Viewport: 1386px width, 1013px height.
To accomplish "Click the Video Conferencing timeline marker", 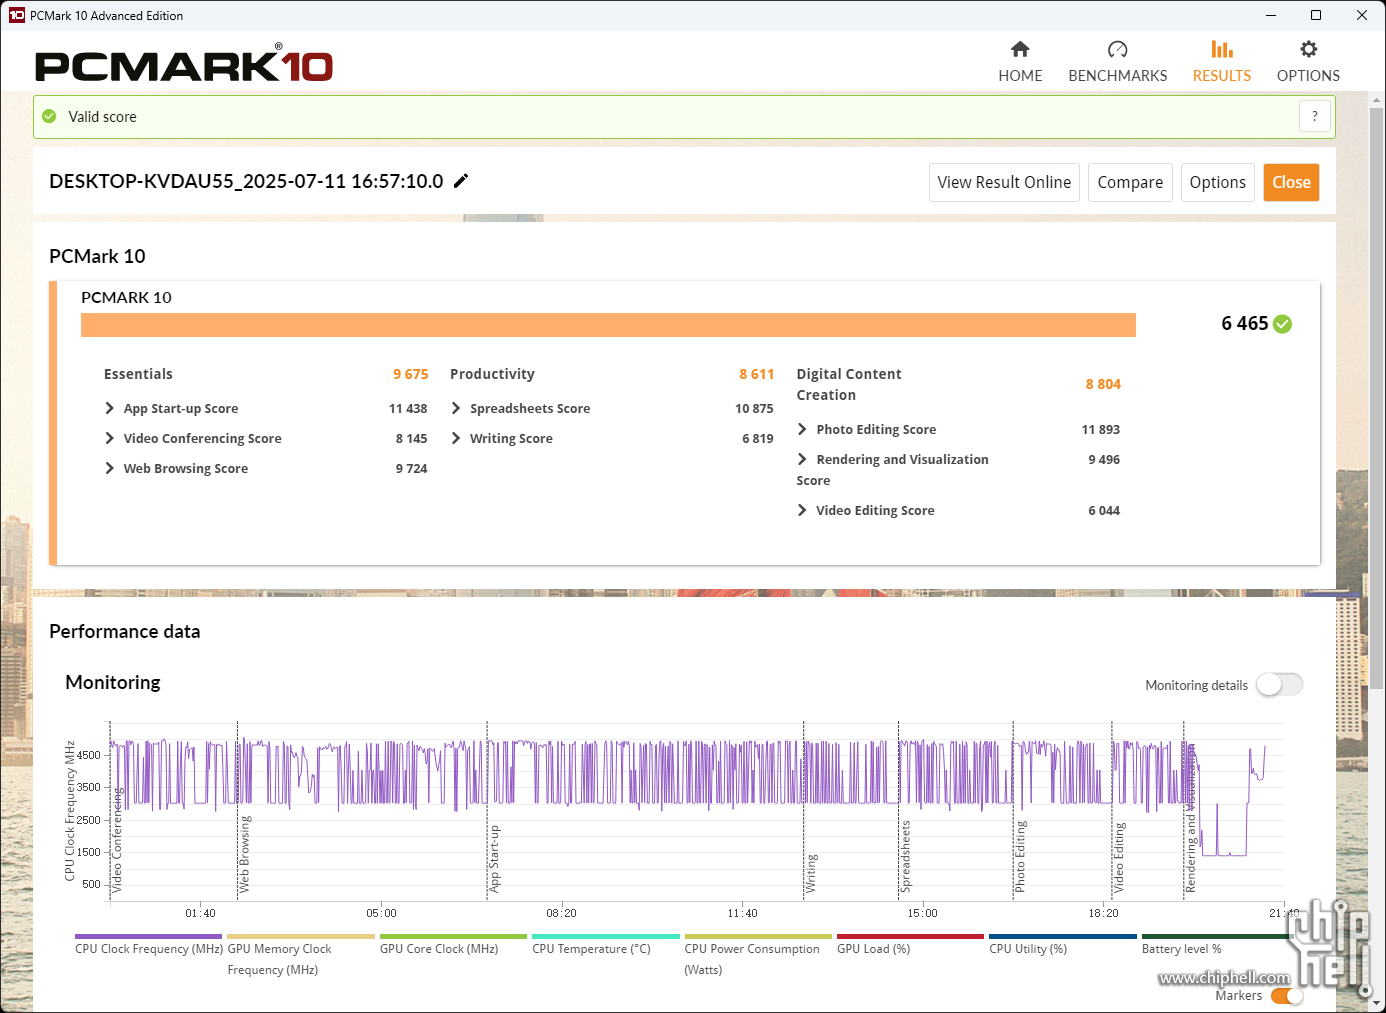I will tap(117, 841).
